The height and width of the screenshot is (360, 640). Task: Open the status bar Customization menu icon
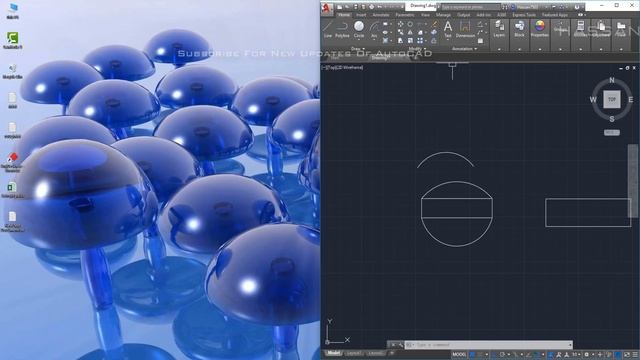[x=635, y=355]
